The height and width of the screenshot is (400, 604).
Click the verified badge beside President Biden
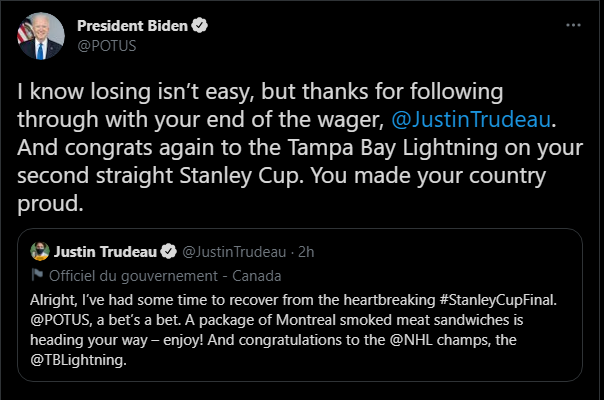(x=199, y=26)
